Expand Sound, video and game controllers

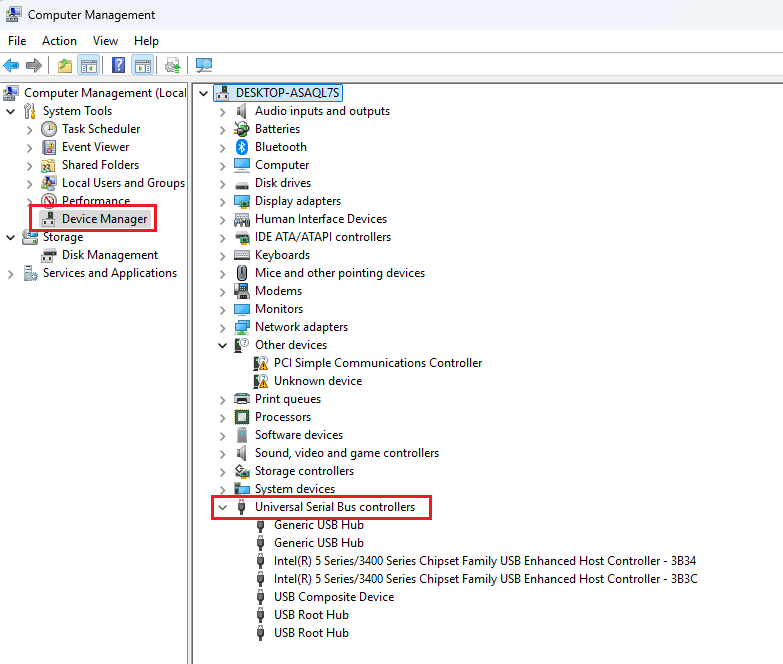tap(222, 454)
